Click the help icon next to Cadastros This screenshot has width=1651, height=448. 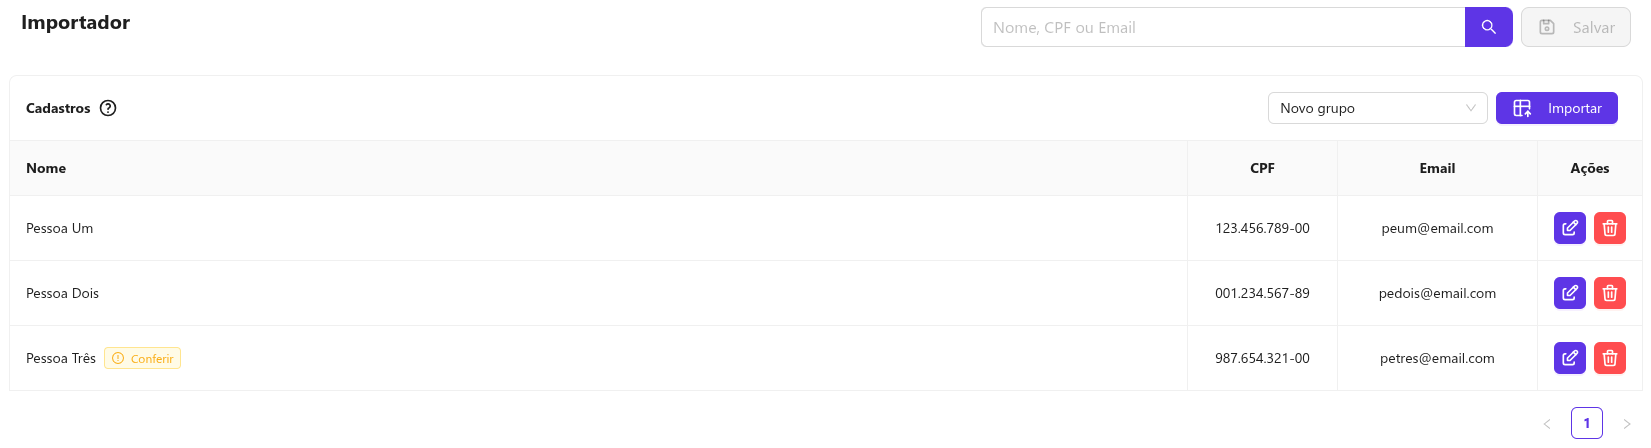point(108,108)
